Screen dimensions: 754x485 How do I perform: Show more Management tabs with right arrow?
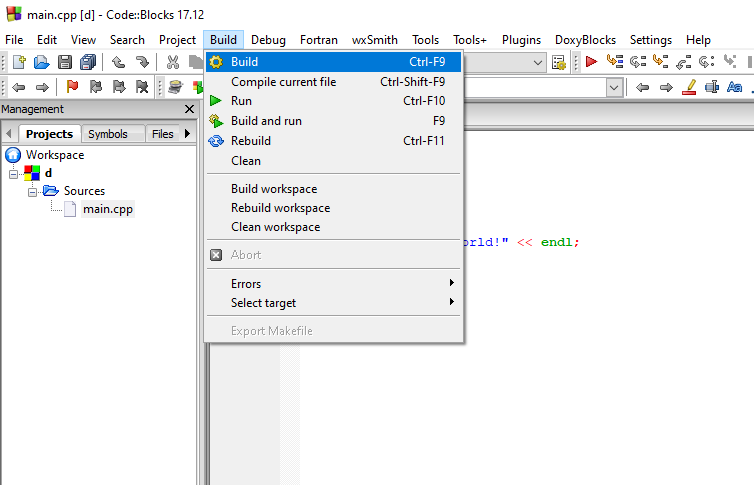click(x=188, y=133)
